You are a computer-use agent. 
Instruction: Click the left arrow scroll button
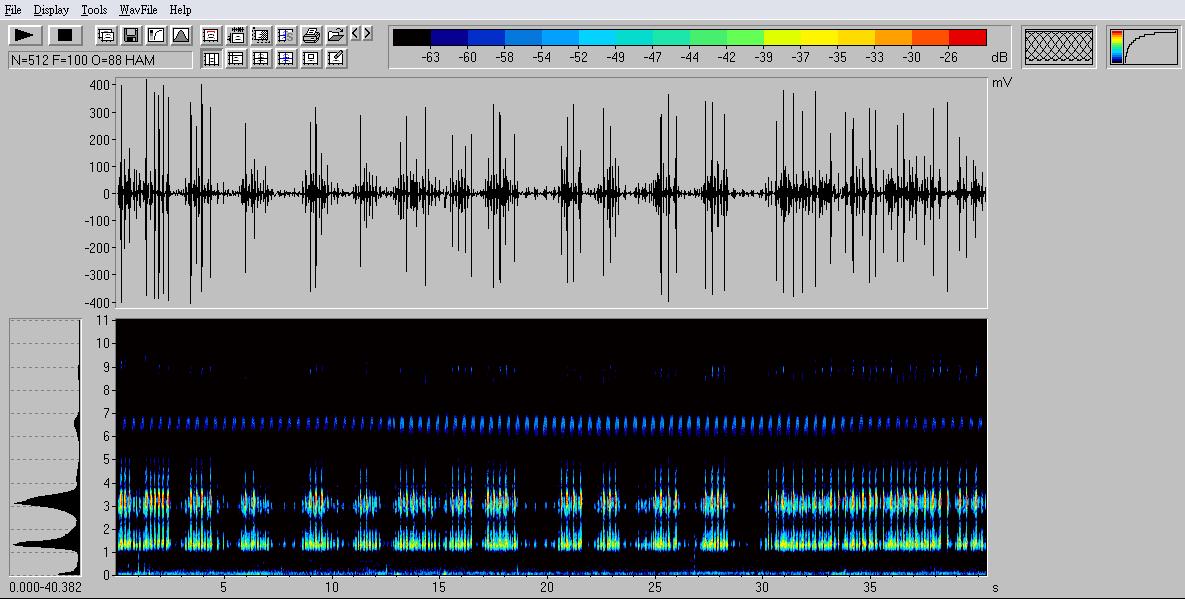click(x=356, y=34)
